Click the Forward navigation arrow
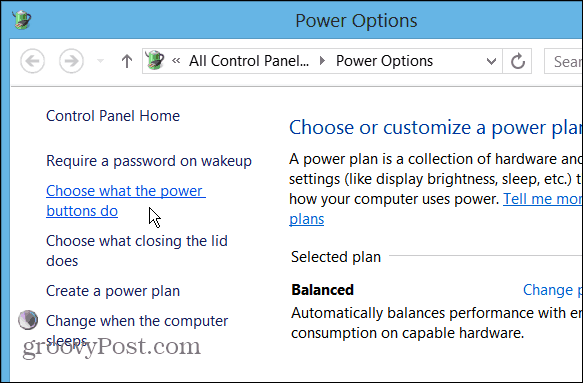 pos(71,61)
